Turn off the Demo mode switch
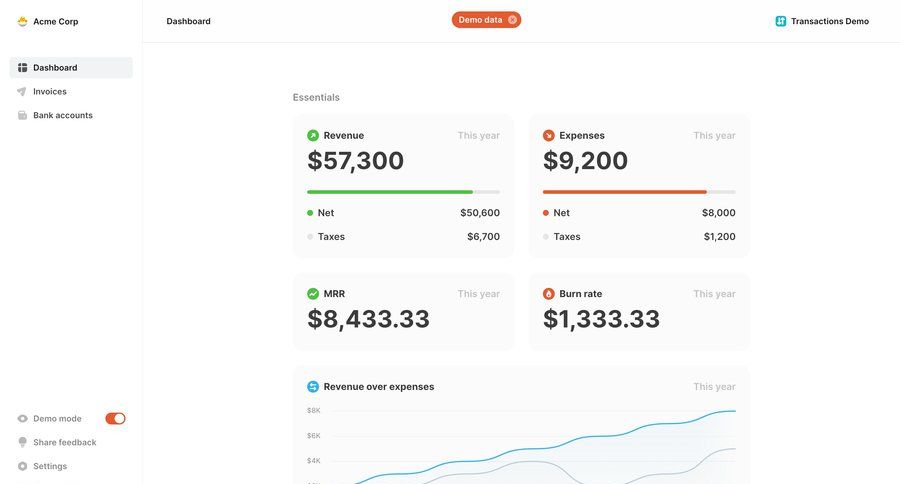 115,419
